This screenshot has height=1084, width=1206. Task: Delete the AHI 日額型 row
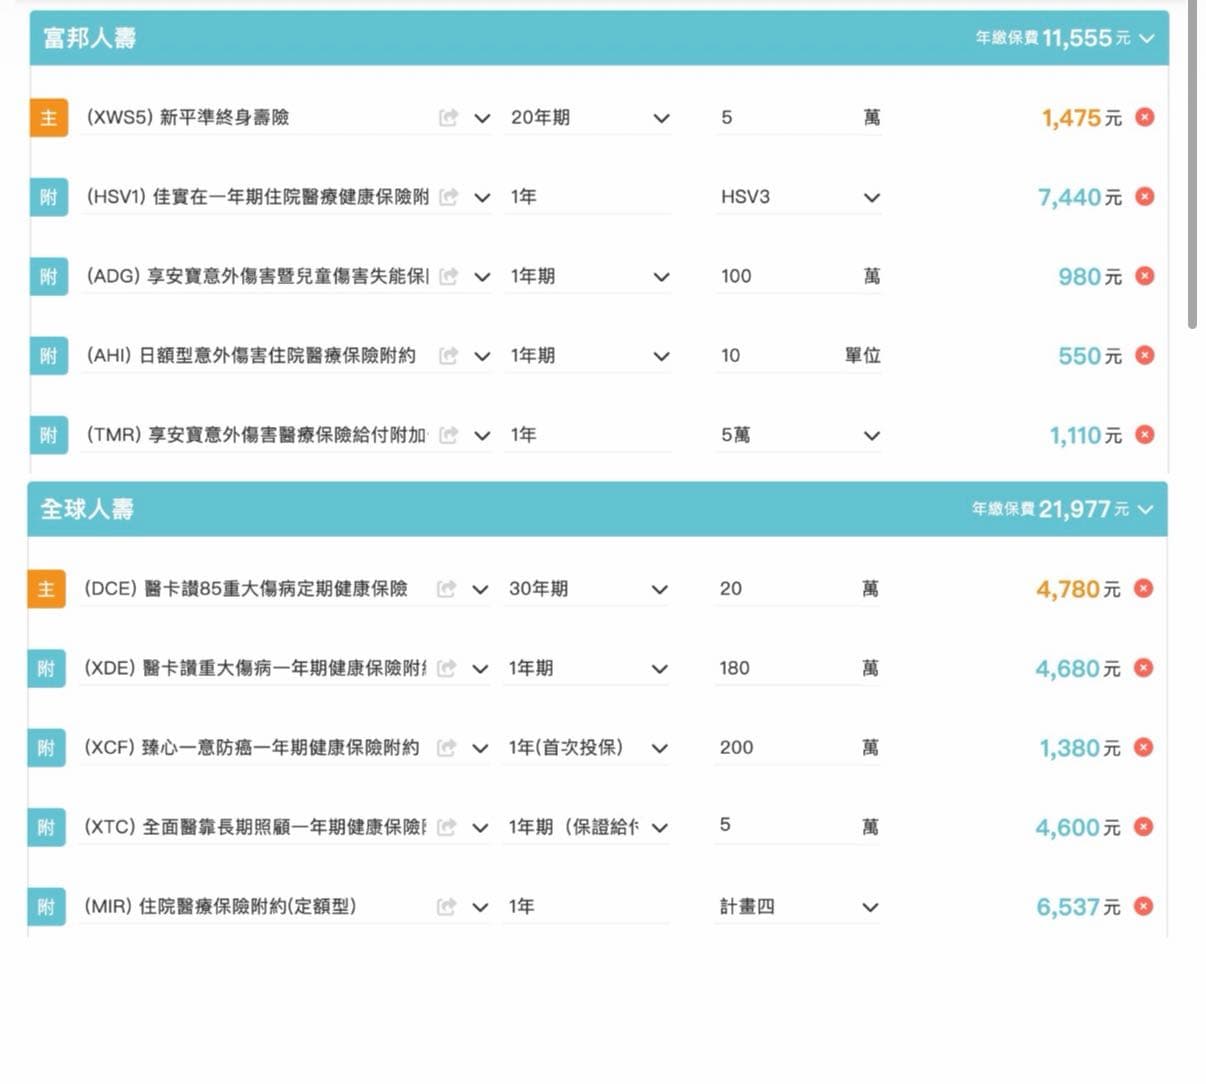(x=1145, y=355)
